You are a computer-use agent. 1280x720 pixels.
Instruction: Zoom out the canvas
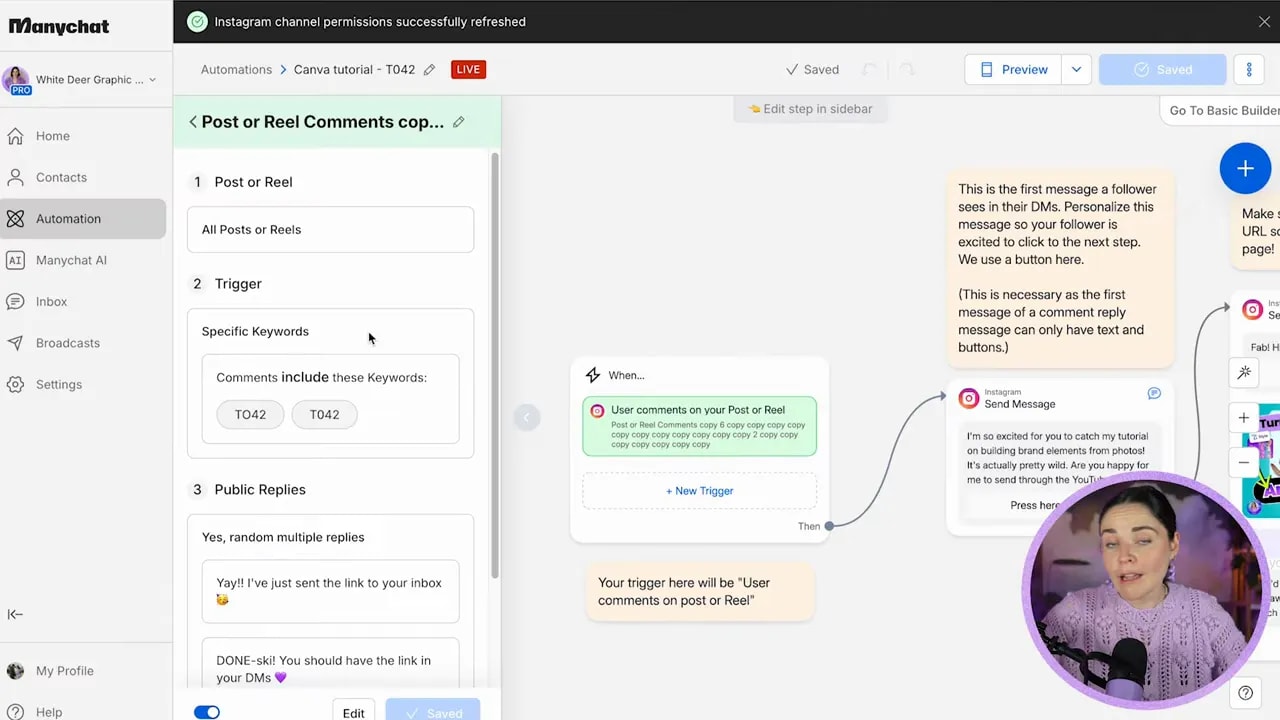1244,461
